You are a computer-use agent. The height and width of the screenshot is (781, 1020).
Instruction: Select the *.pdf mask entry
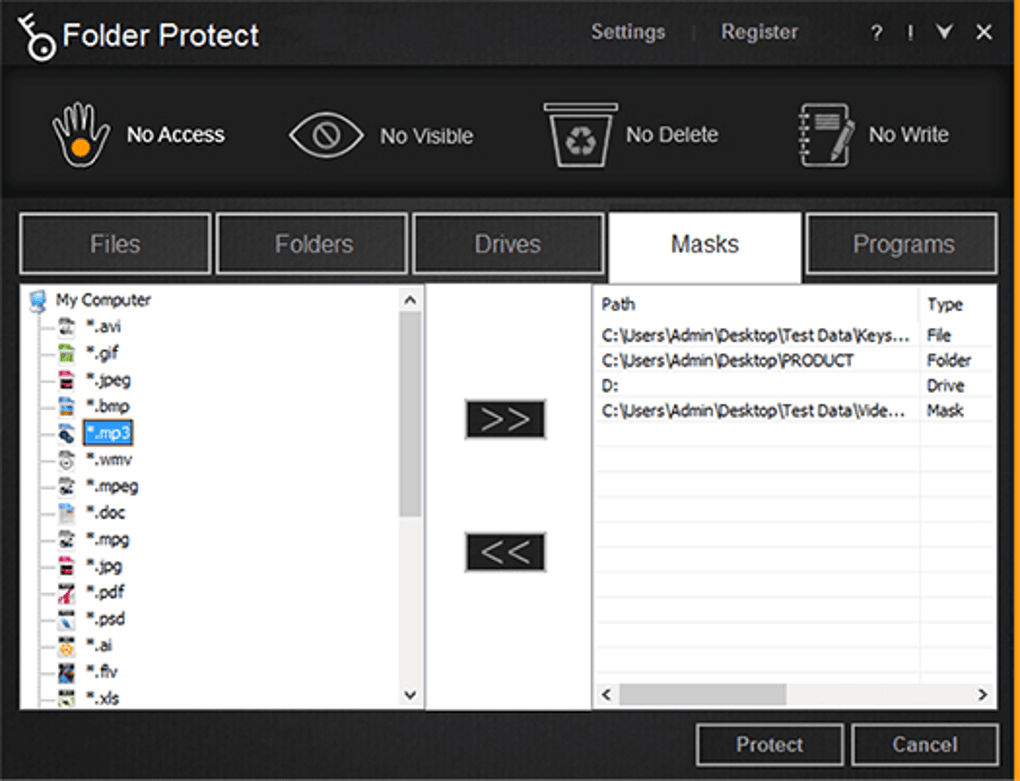coord(104,592)
